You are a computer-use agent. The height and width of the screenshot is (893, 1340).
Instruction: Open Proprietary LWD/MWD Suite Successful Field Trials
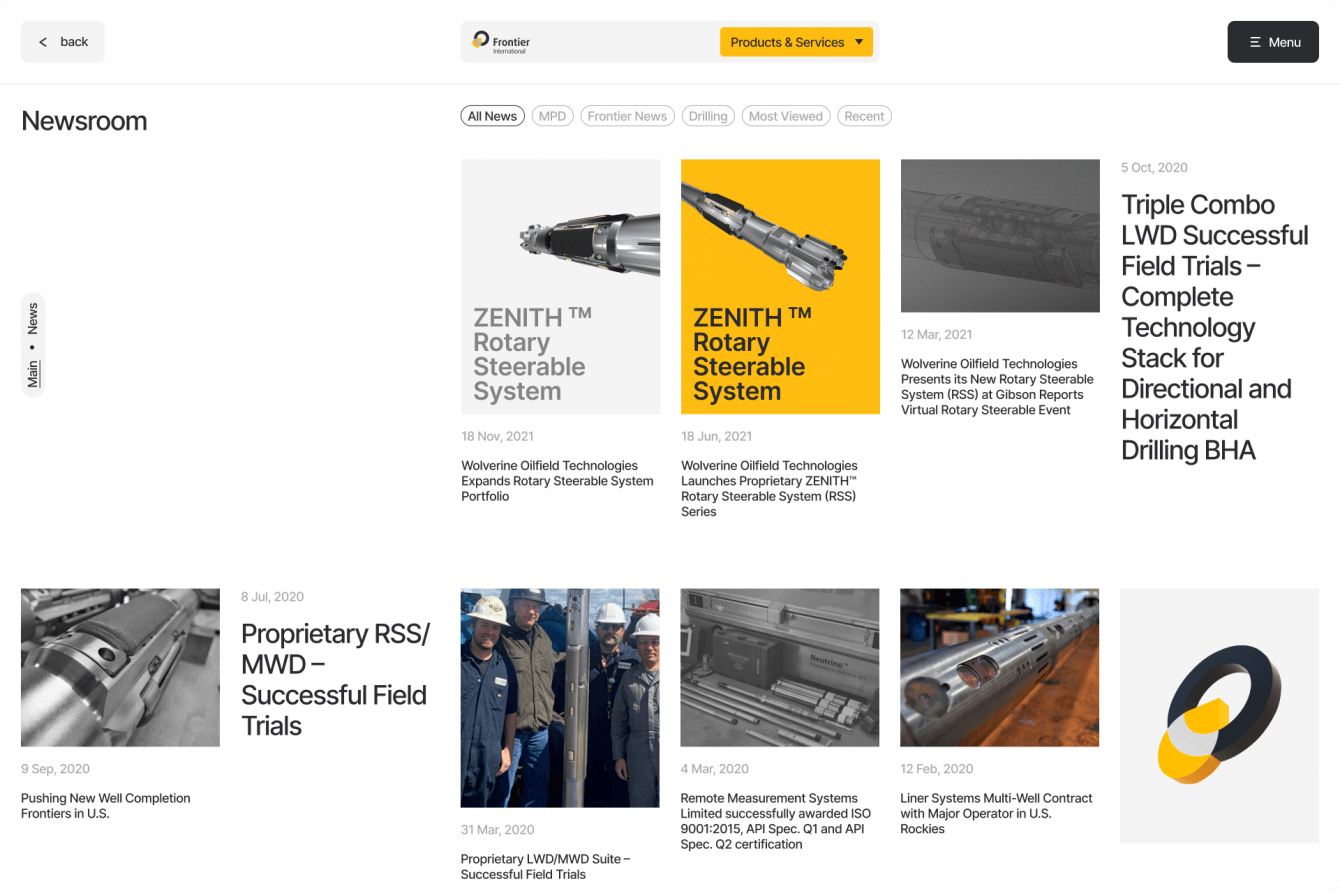(x=545, y=867)
